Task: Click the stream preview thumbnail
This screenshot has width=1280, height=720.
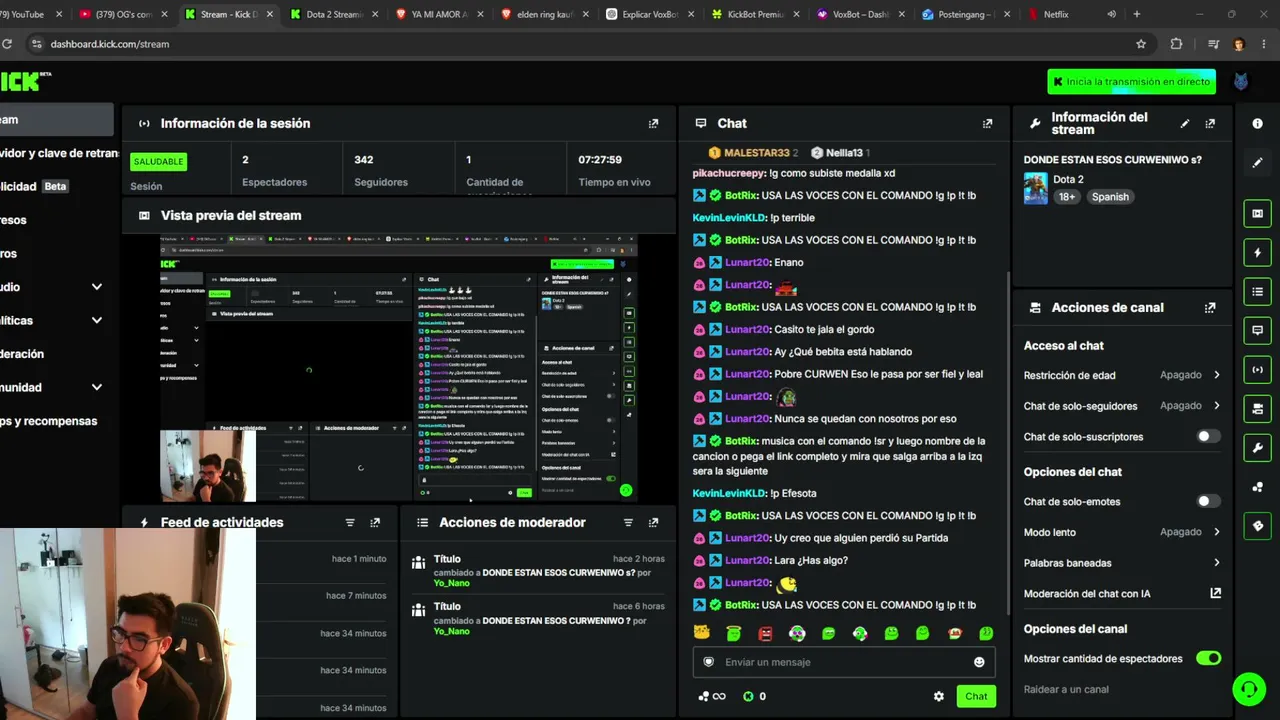Action: coord(398,368)
